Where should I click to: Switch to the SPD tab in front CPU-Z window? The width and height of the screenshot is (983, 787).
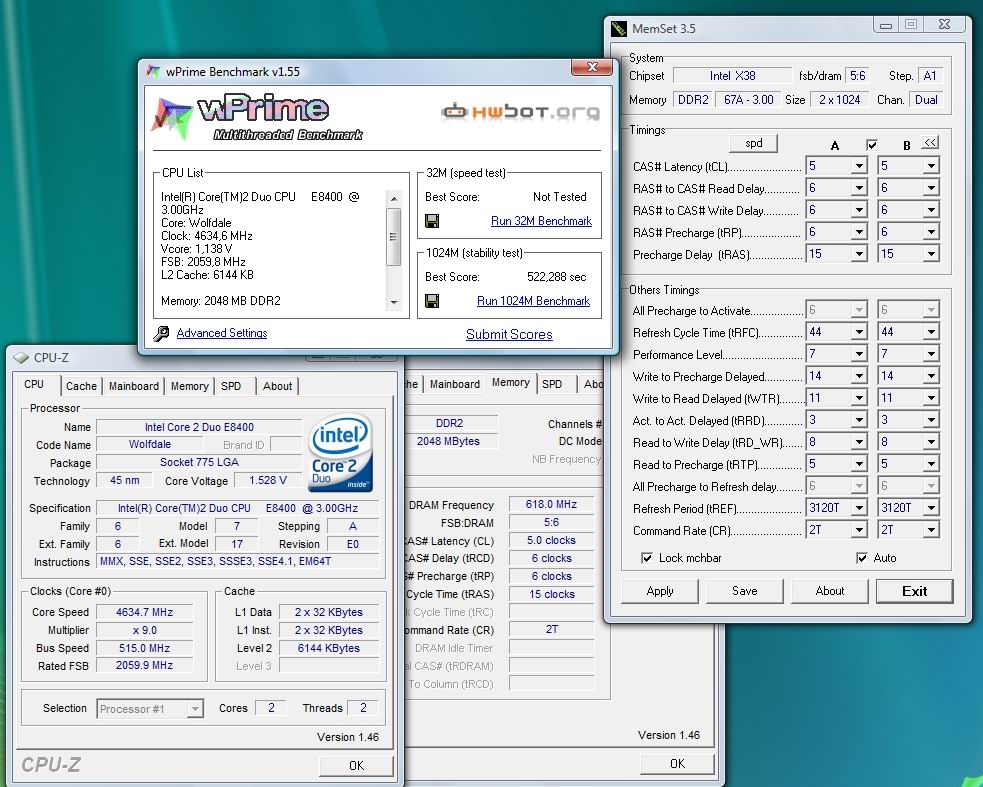point(231,386)
